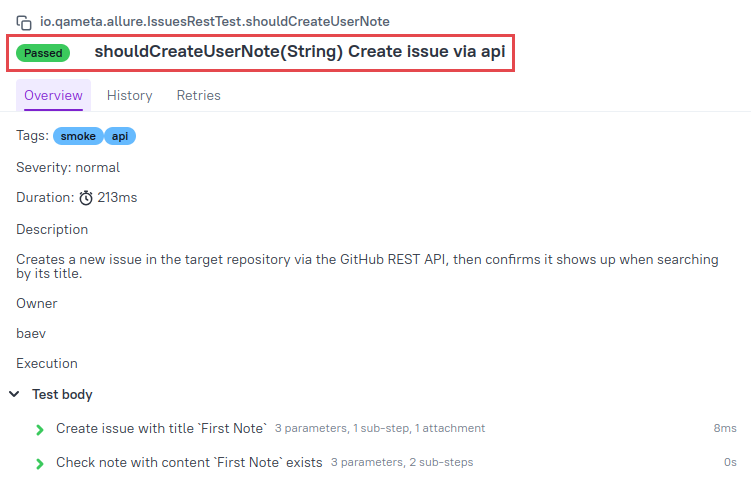
Task: Expand the Check note step arrow
Action: 40,464
